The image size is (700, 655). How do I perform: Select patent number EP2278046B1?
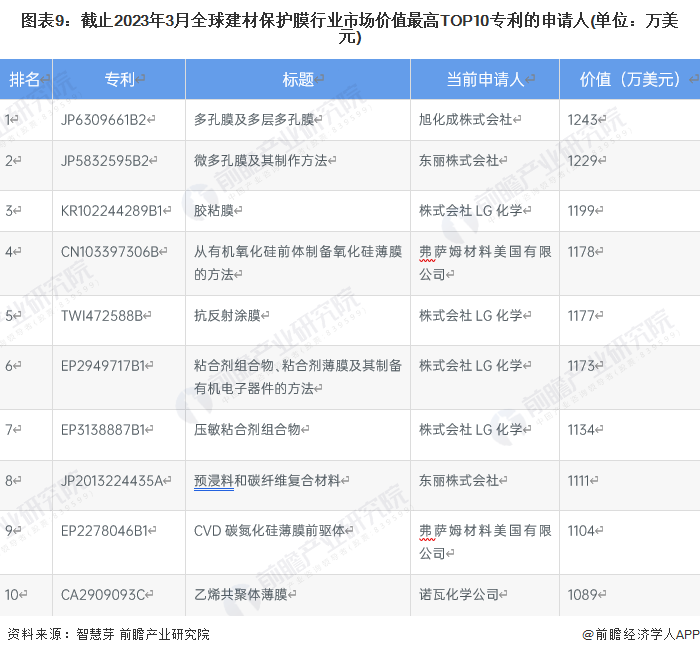(104, 530)
